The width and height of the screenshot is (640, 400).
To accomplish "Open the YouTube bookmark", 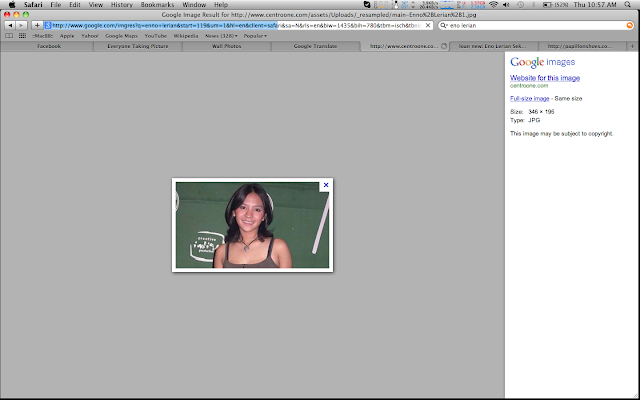I will [156, 36].
